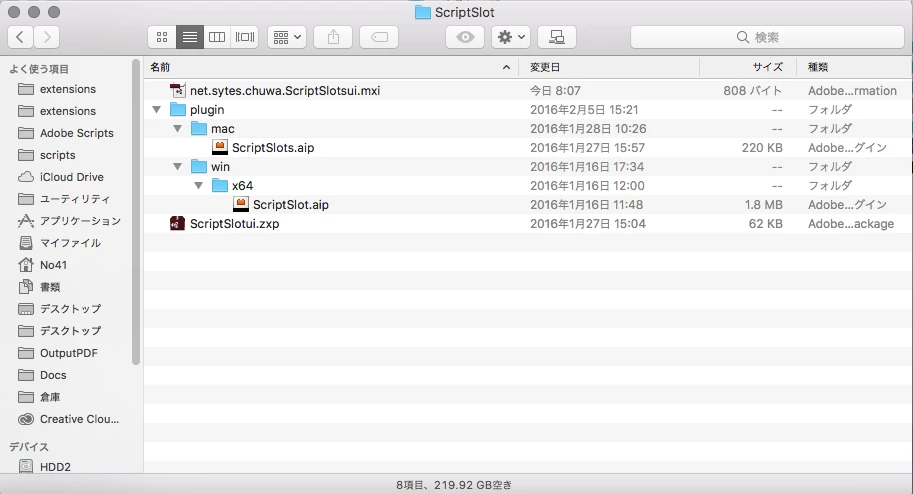Go forward with the right arrow button

point(47,37)
